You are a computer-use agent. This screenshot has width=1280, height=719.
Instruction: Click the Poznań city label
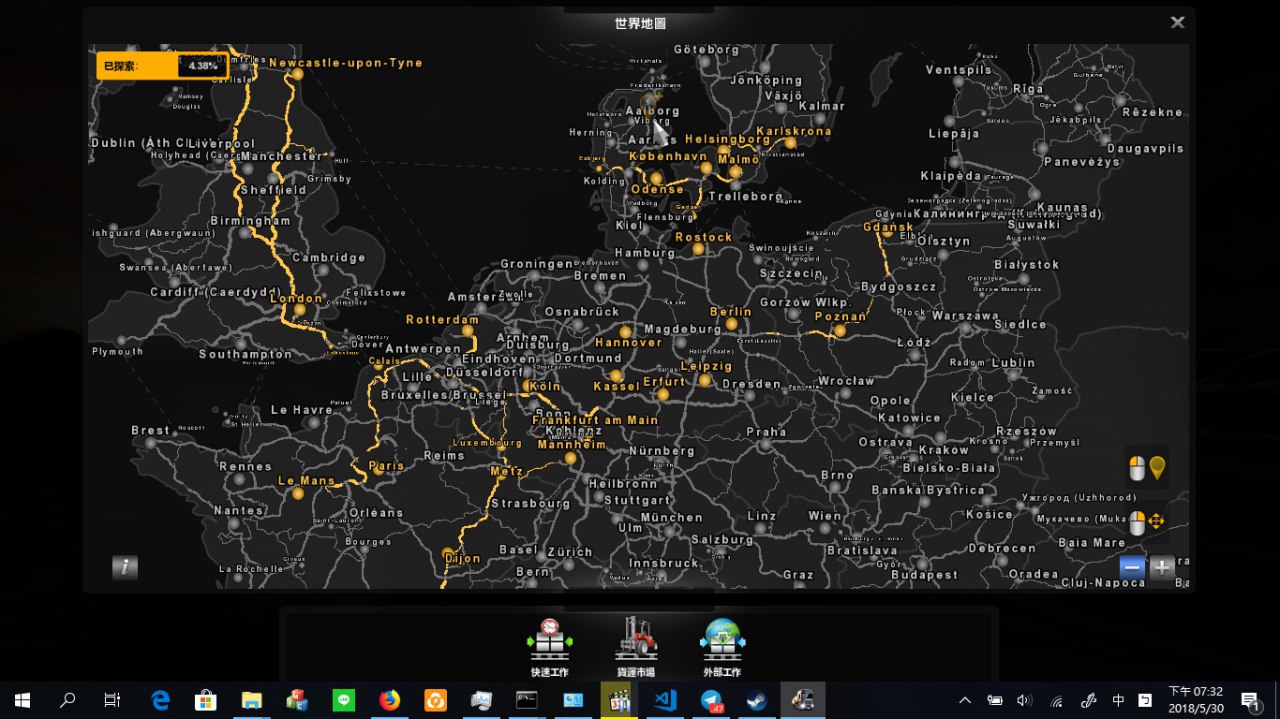840,316
